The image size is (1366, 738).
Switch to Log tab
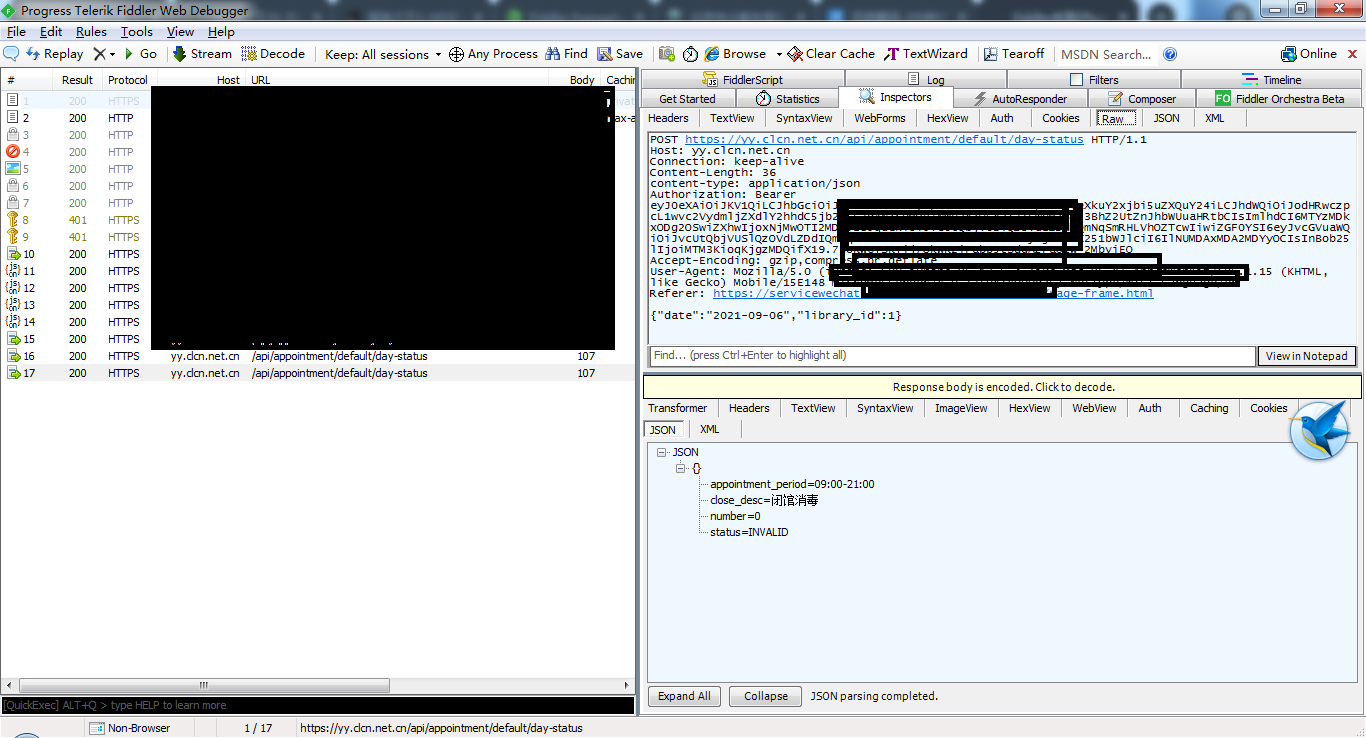pos(926,80)
